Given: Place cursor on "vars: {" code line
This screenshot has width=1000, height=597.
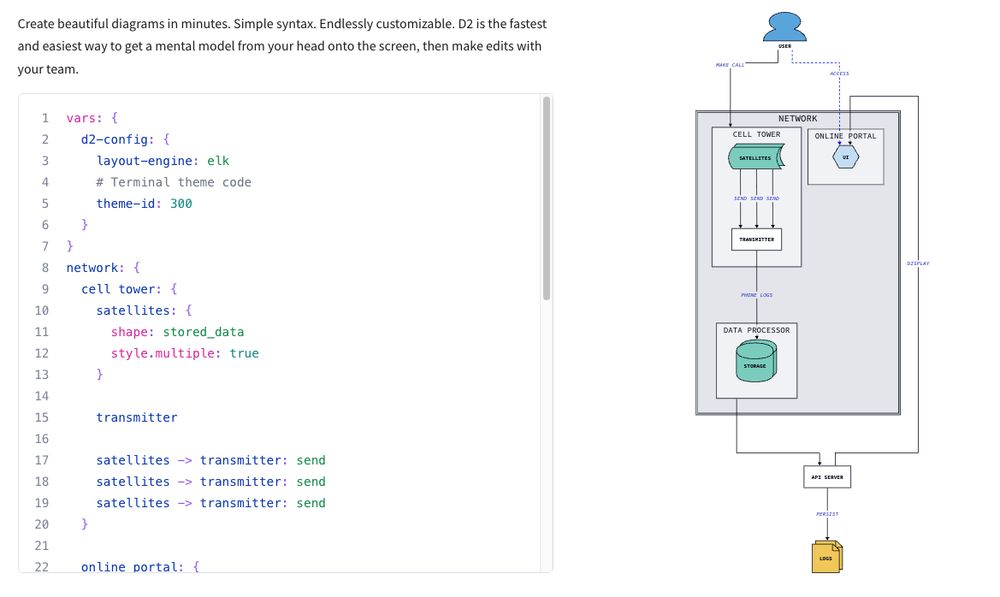Looking at the screenshot, I should [92, 118].
